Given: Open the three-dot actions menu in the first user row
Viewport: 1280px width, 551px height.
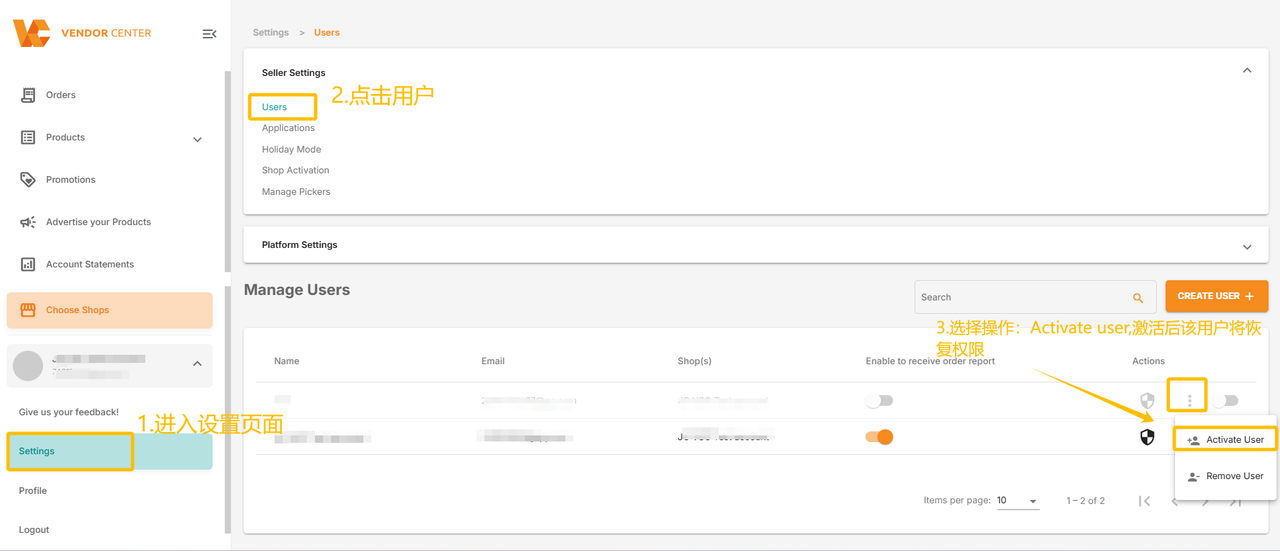Looking at the screenshot, I should click(1189, 400).
